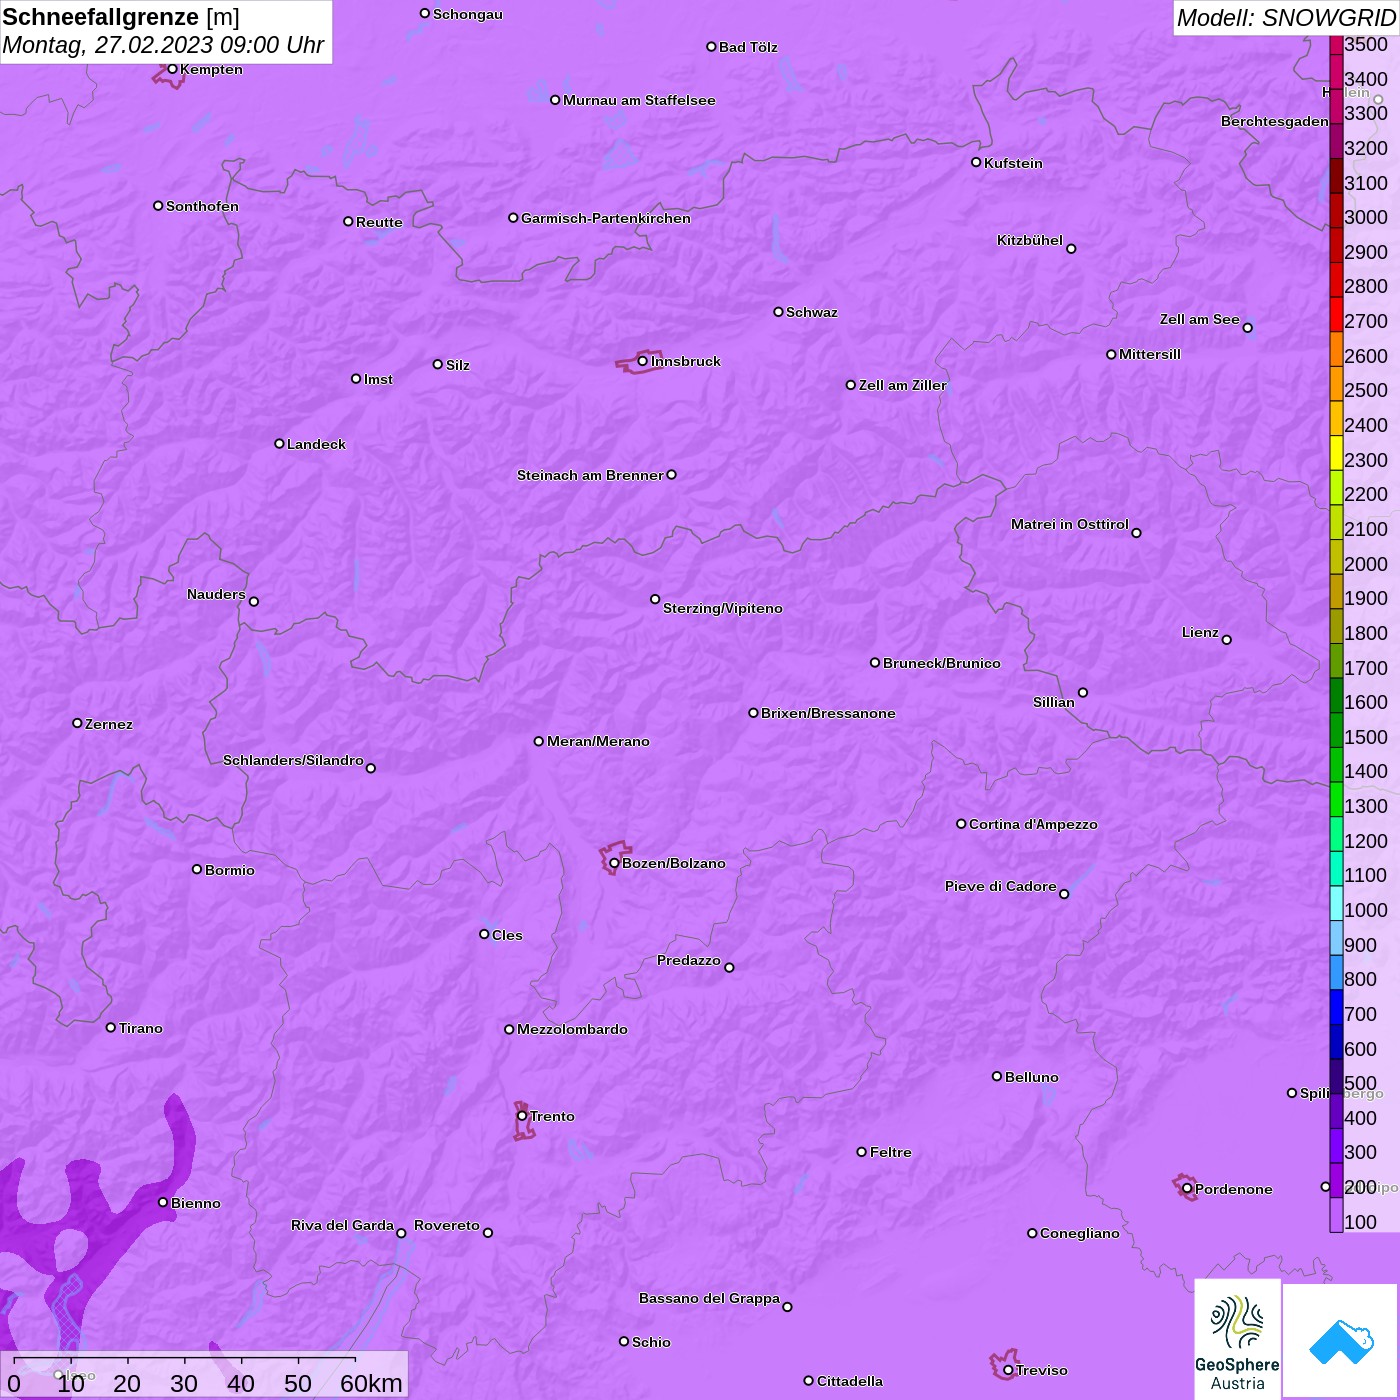Click the Pieve di Cadore label
The height and width of the screenshot is (1400, 1400).
click(1001, 886)
